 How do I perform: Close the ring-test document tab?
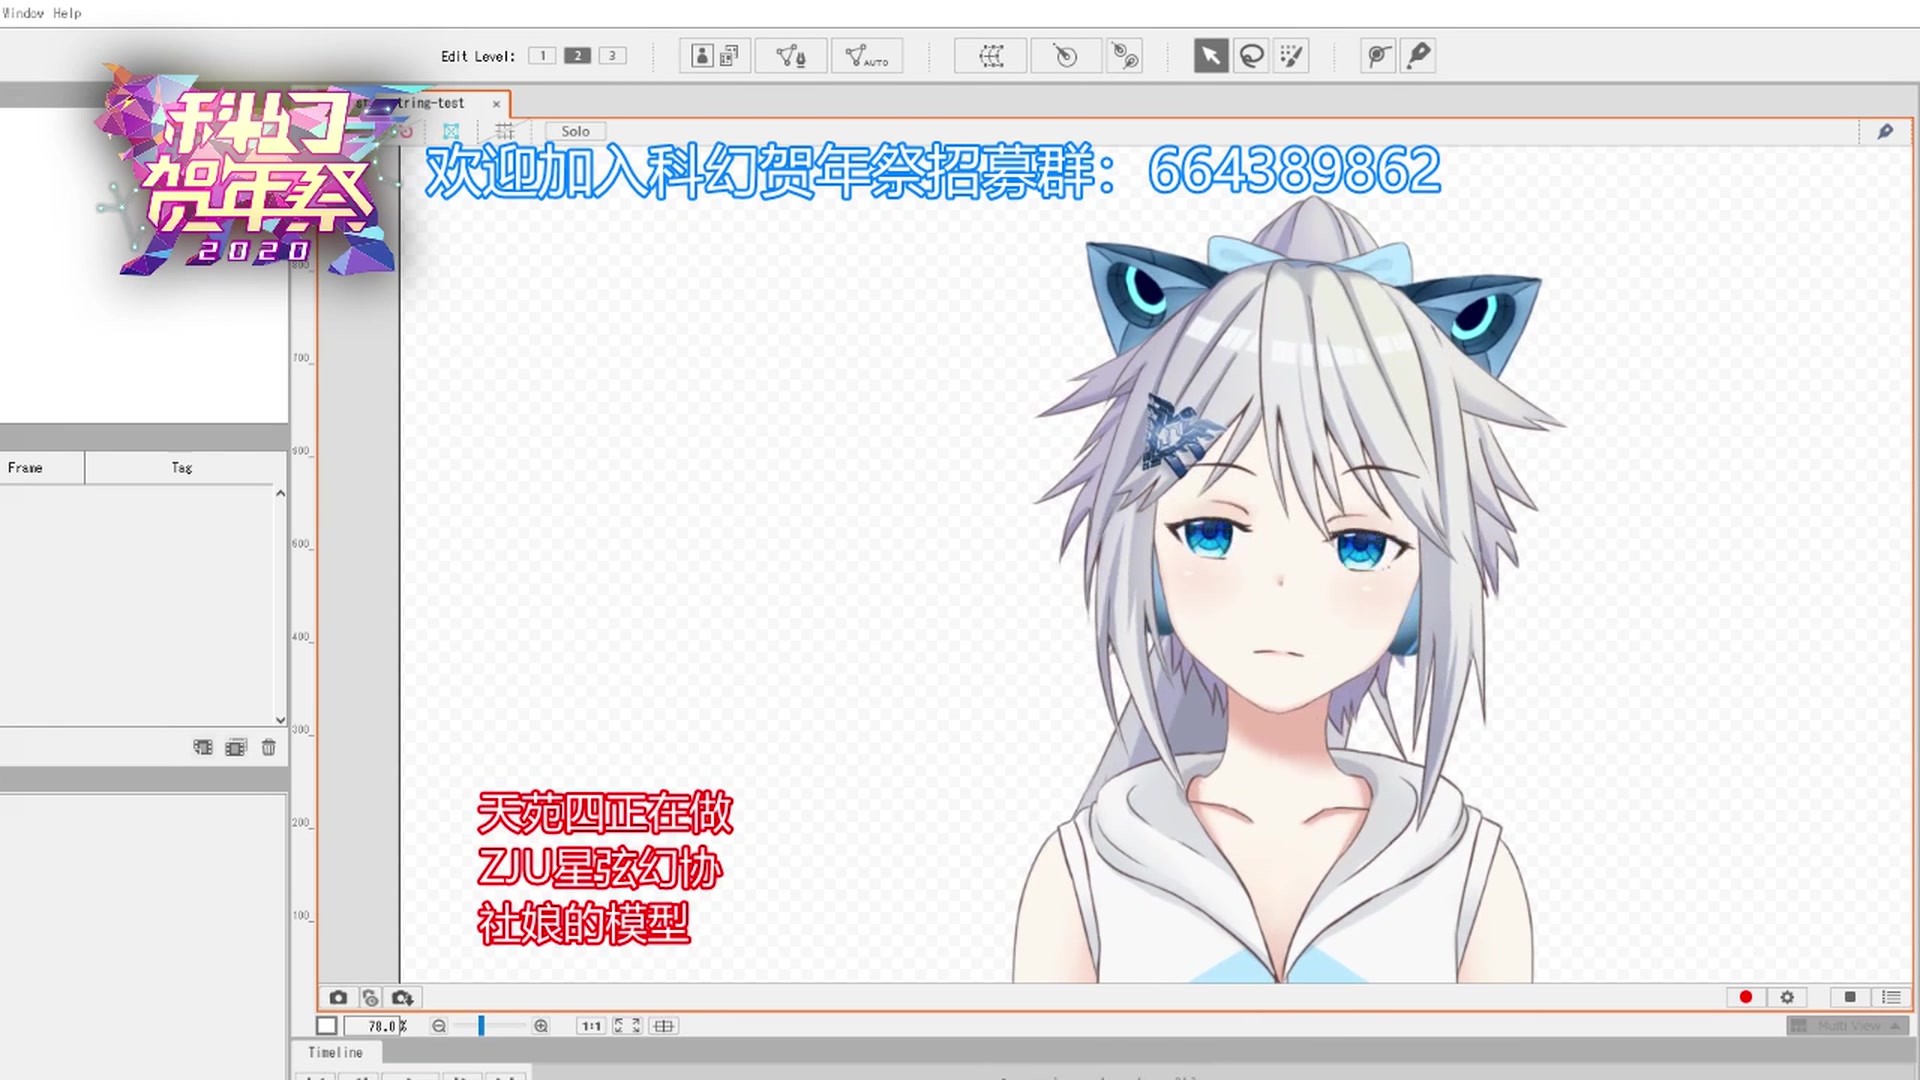pos(496,104)
